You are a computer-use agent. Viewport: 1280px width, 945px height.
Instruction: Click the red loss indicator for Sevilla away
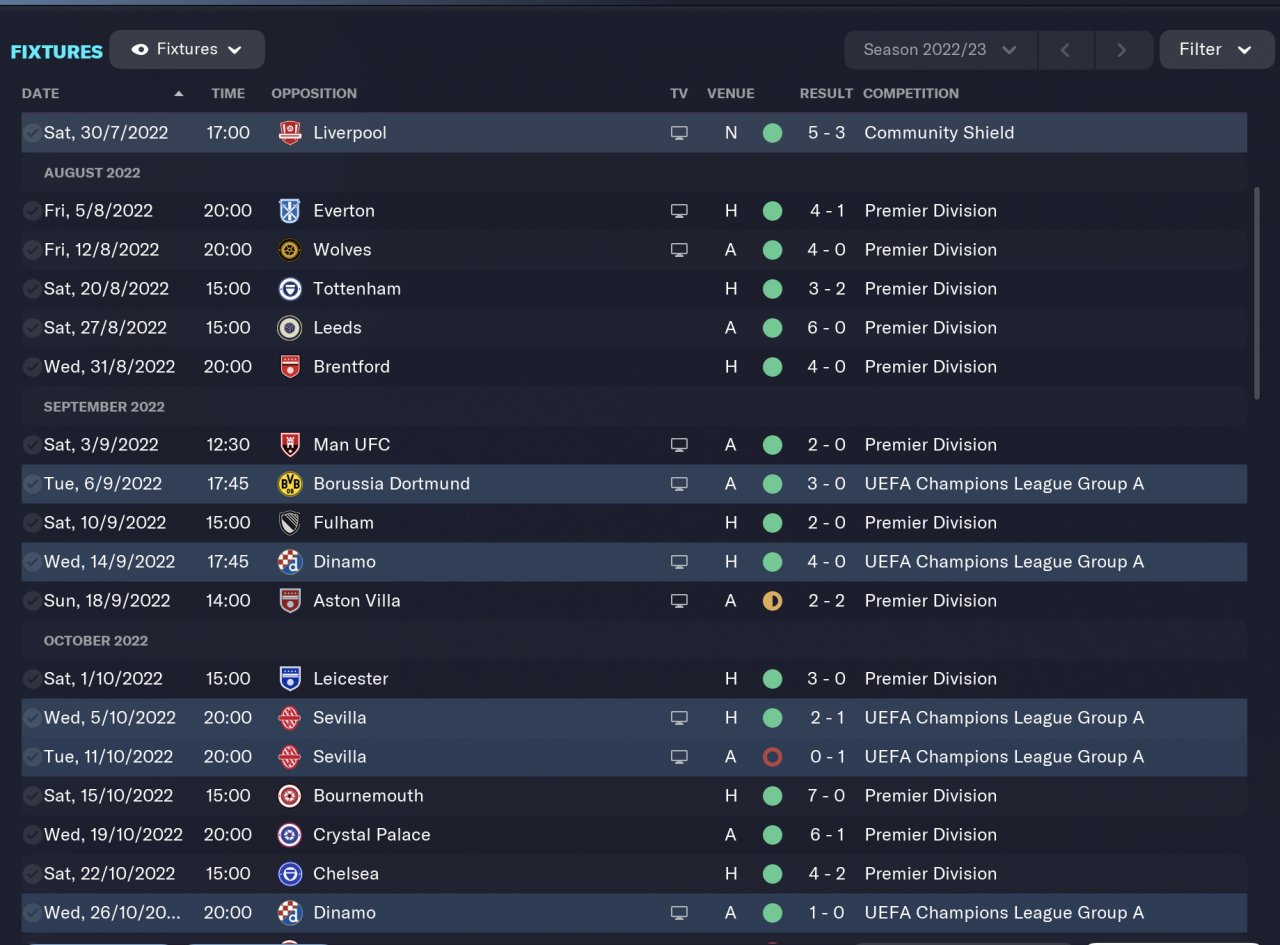[772, 757]
